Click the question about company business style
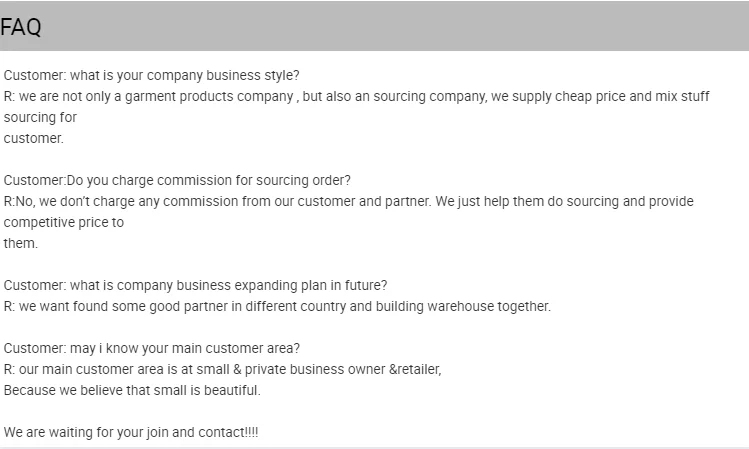Image resolution: width=749 pixels, height=449 pixels. 151,75
